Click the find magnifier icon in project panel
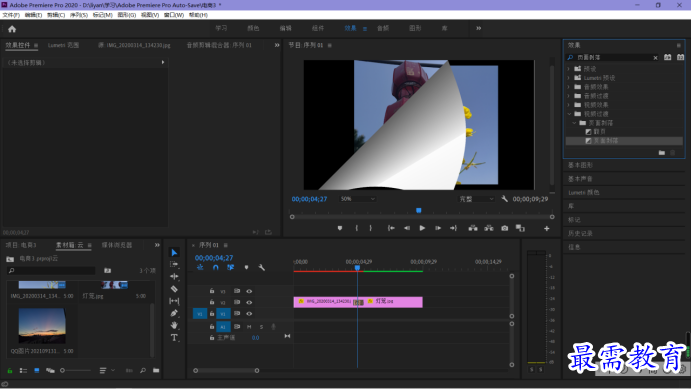Viewport: 692px width, 389px height. pos(143,370)
